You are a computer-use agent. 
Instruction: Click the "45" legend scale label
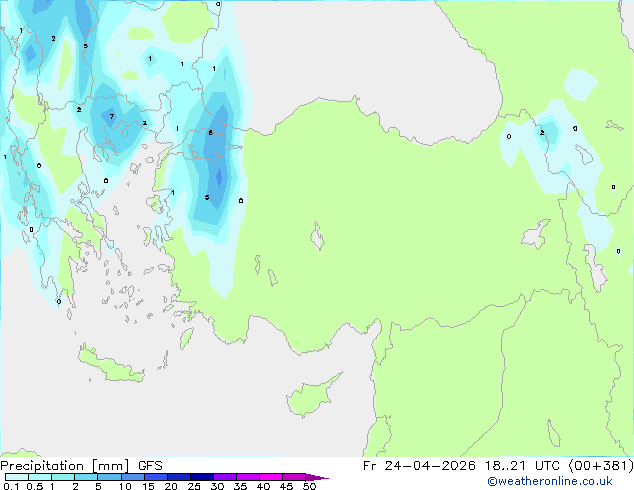[286, 486]
